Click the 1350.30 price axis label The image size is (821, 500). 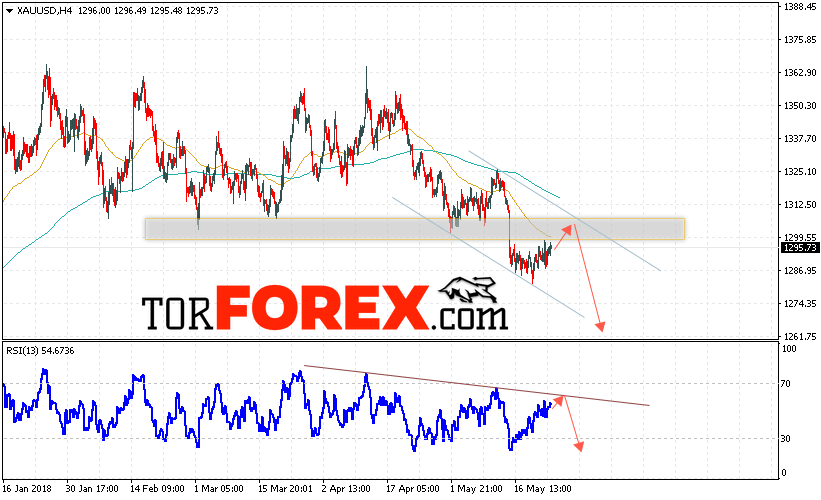coord(800,106)
